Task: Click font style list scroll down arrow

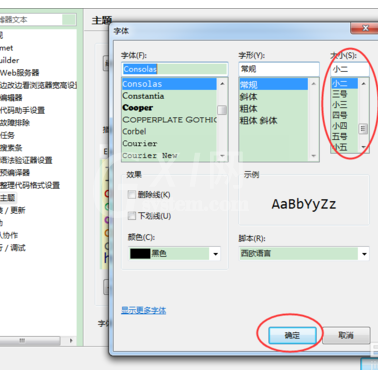Action: [x=313, y=156]
